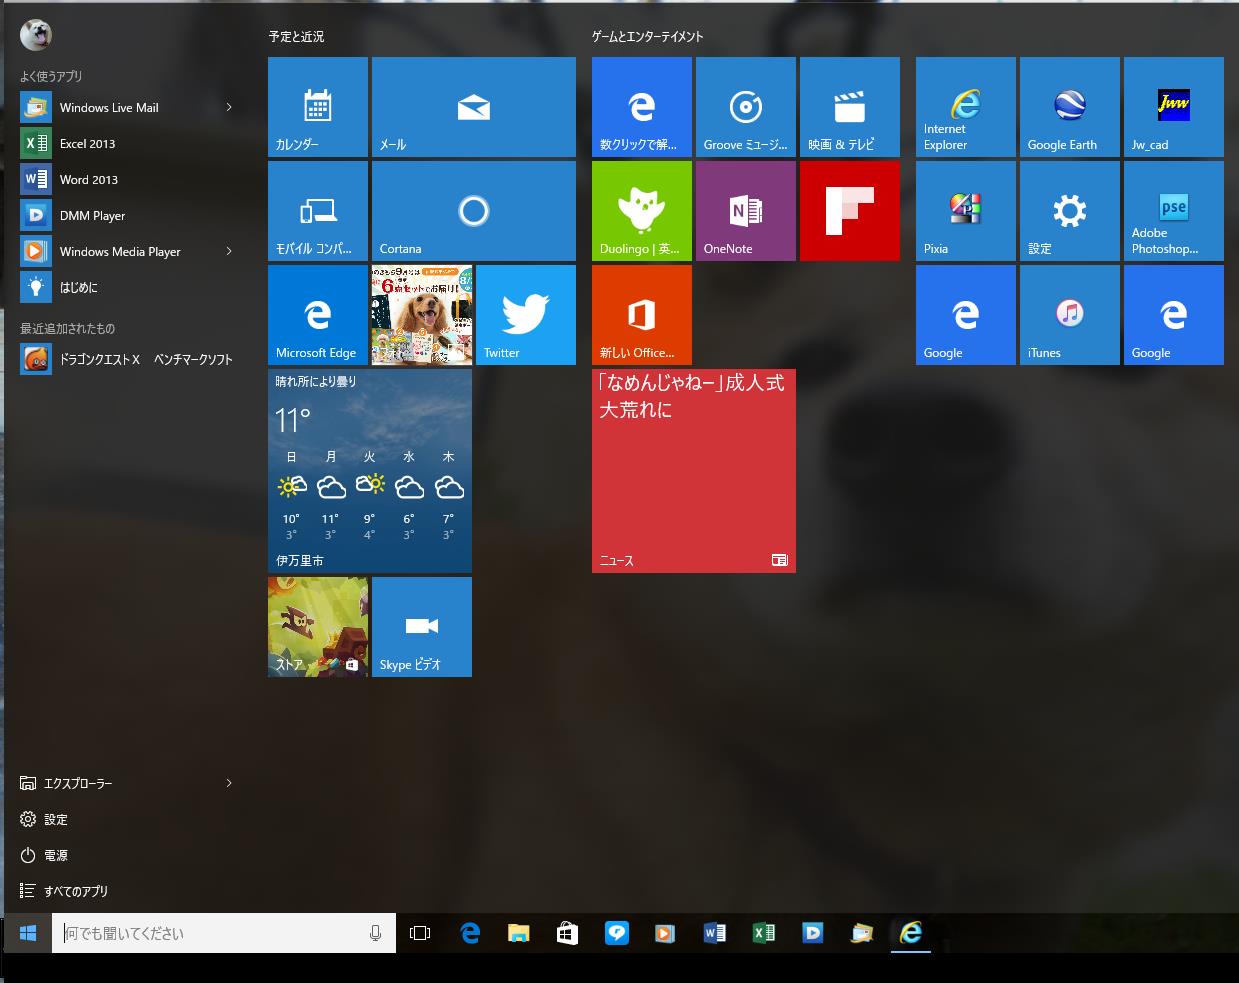
Task: Launch the Pixia tile
Action: click(966, 211)
